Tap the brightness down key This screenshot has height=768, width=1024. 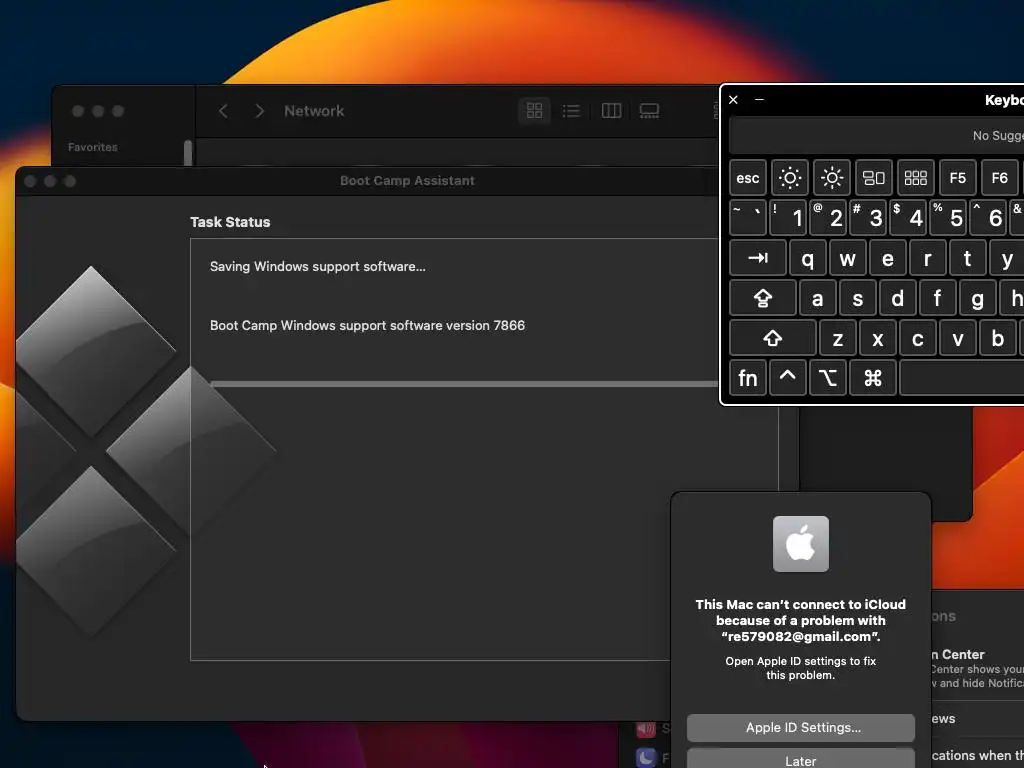tap(790, 178)
